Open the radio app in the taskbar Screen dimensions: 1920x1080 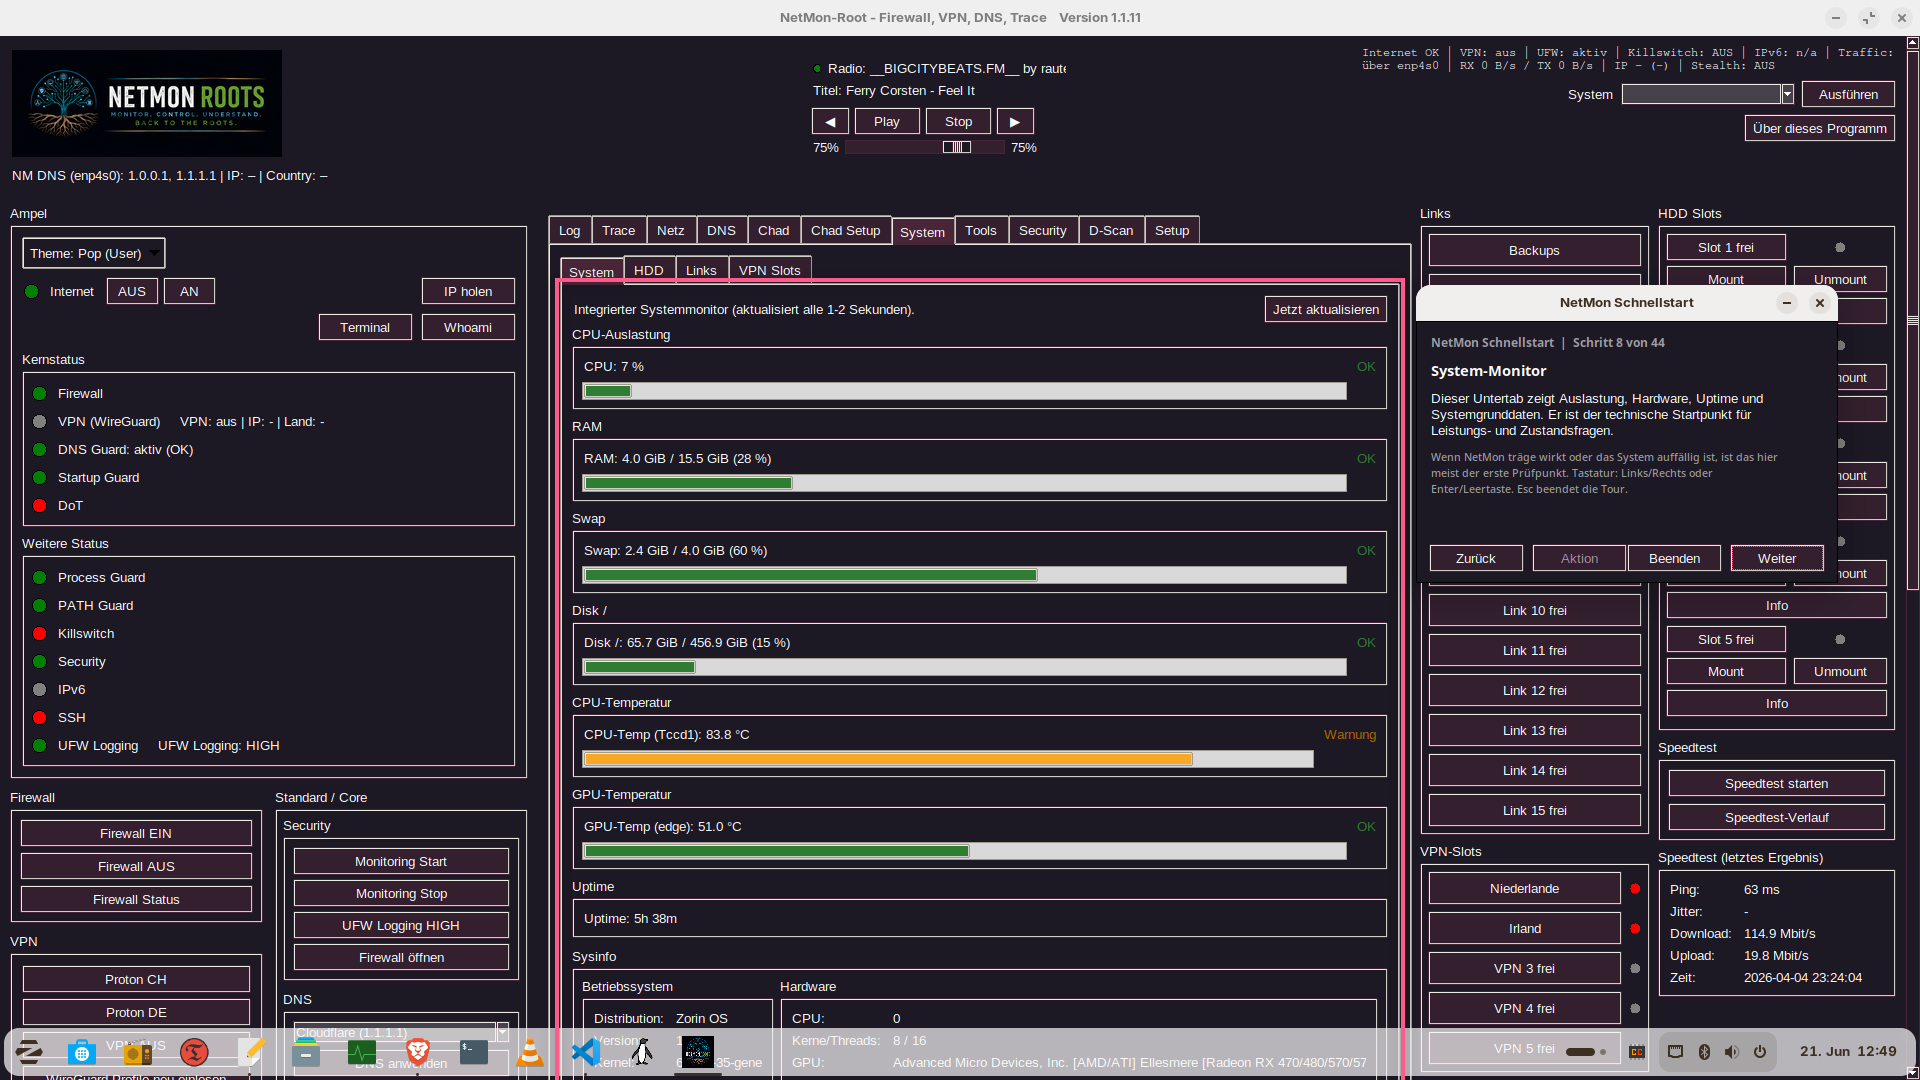click(138, 1051)
